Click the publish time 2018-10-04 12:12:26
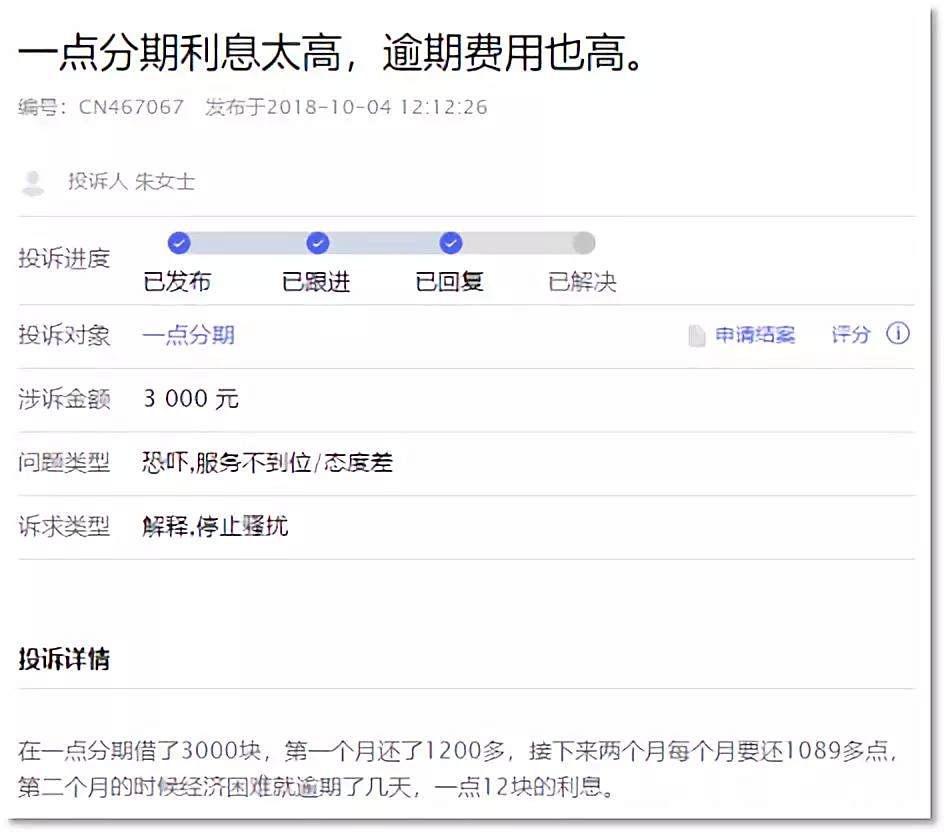946x832 pixels. click(x=377, y=107)
